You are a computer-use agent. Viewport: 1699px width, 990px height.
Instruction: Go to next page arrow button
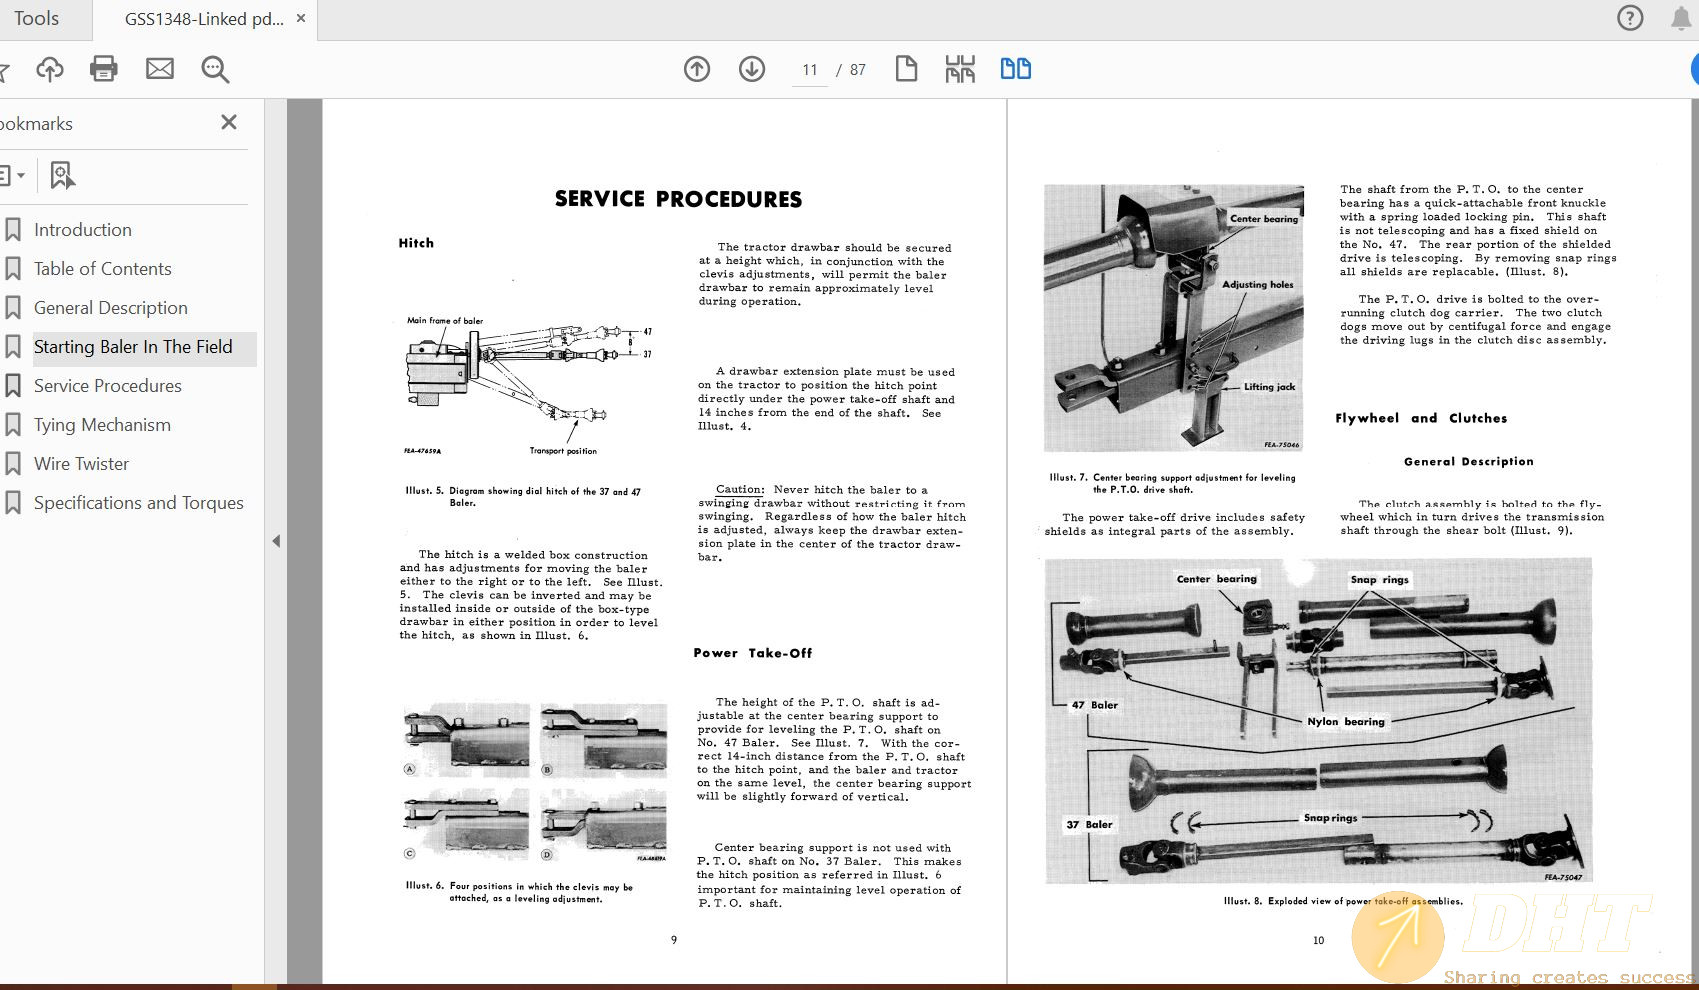point(752,69)
